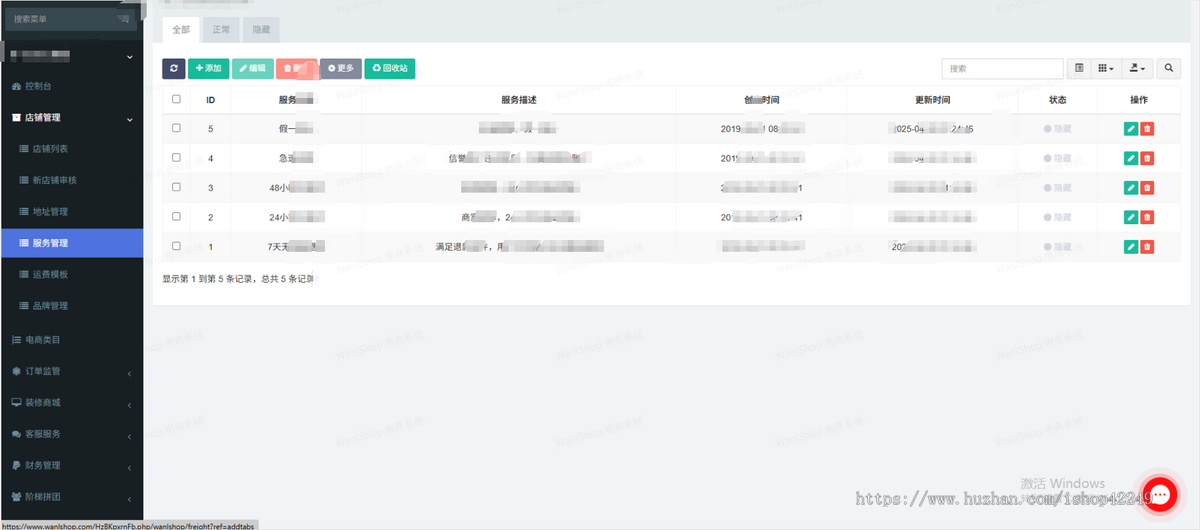The width and height of the screenshot is (1200, 530).
Task: Delete row ID 1 with red trash
Action: pos(1147,247)
